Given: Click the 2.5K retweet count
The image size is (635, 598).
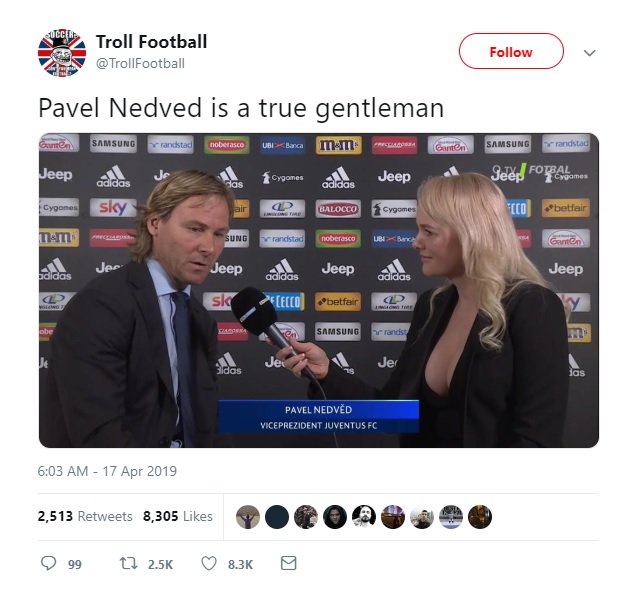Looking at the screenshot, I should (160, 564).
